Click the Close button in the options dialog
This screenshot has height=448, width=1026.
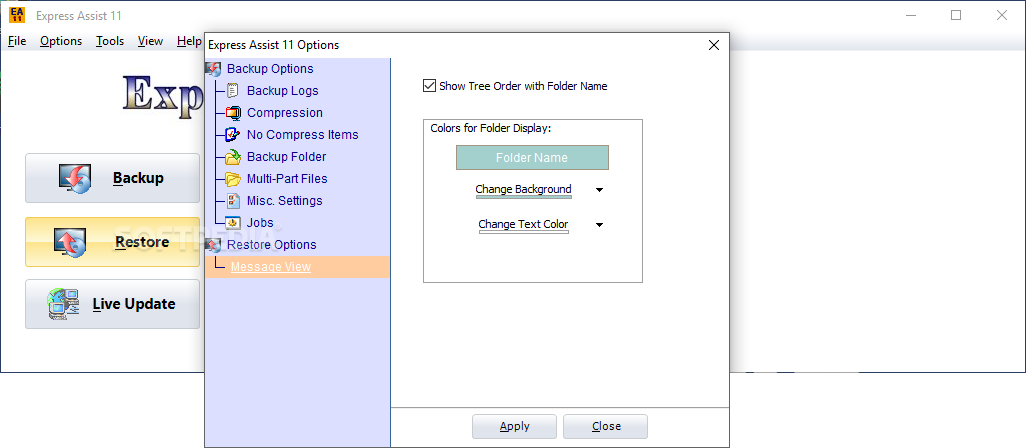pyautogui.click(x=606, y=426)
